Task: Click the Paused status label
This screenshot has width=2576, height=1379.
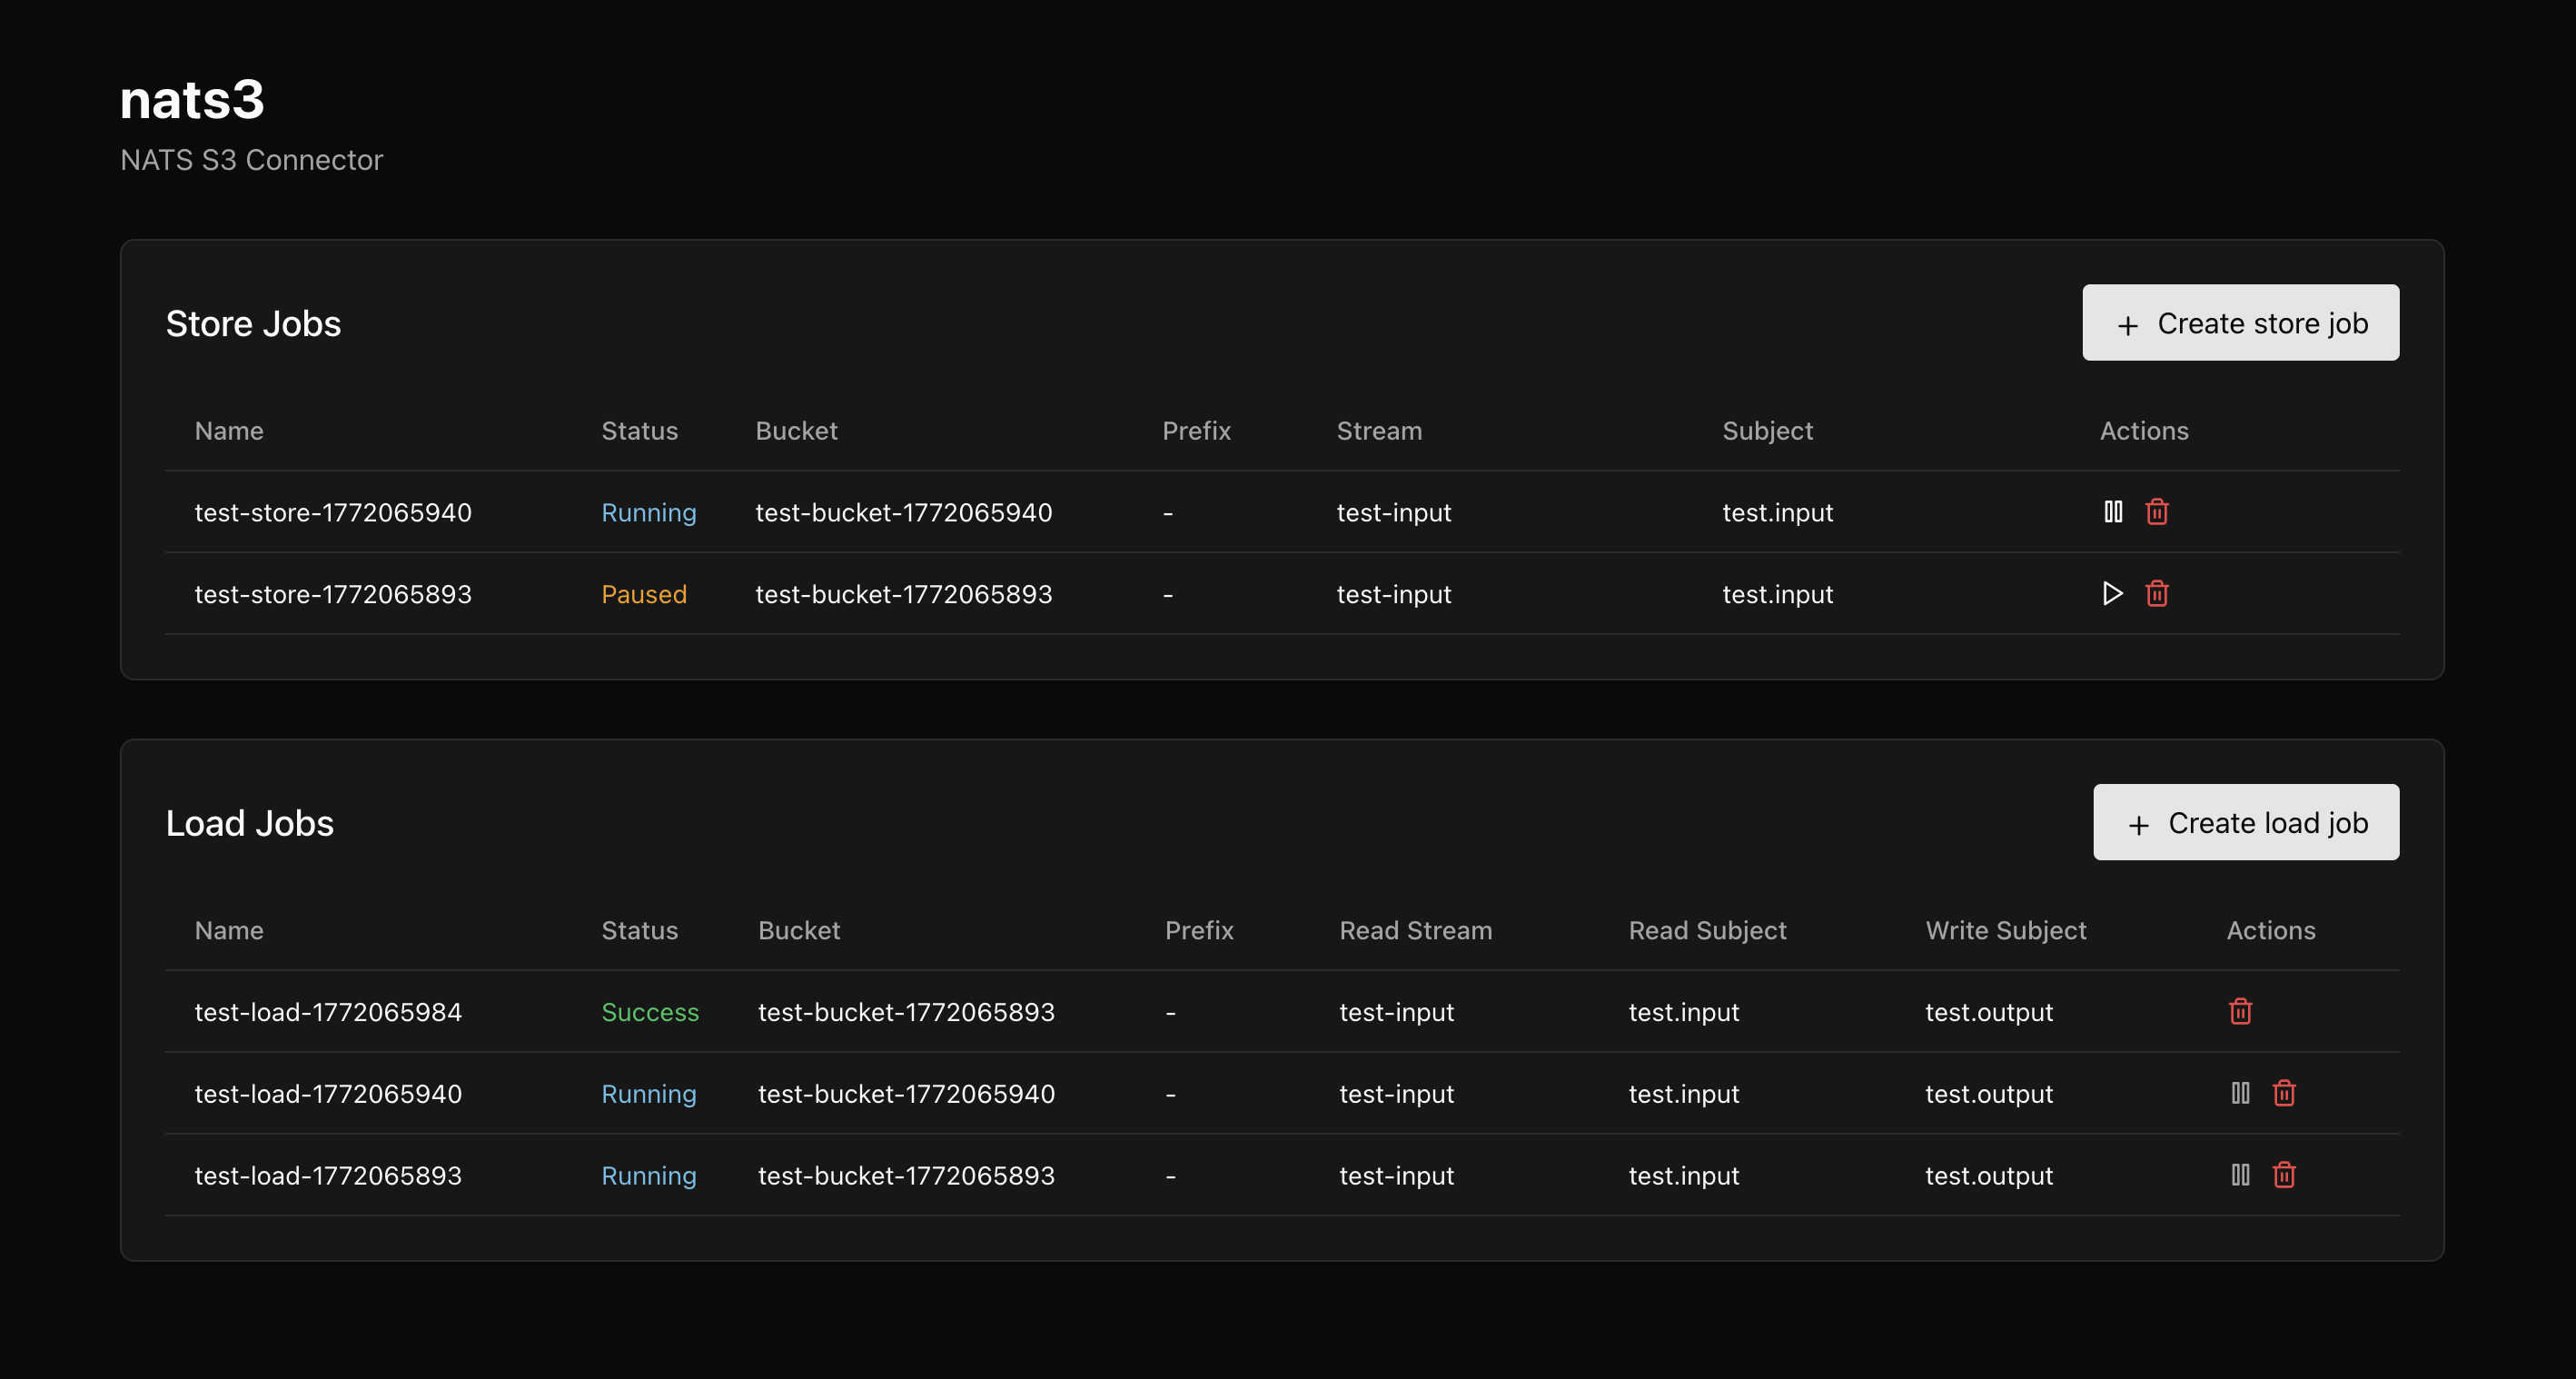Action: click(644, 594)
